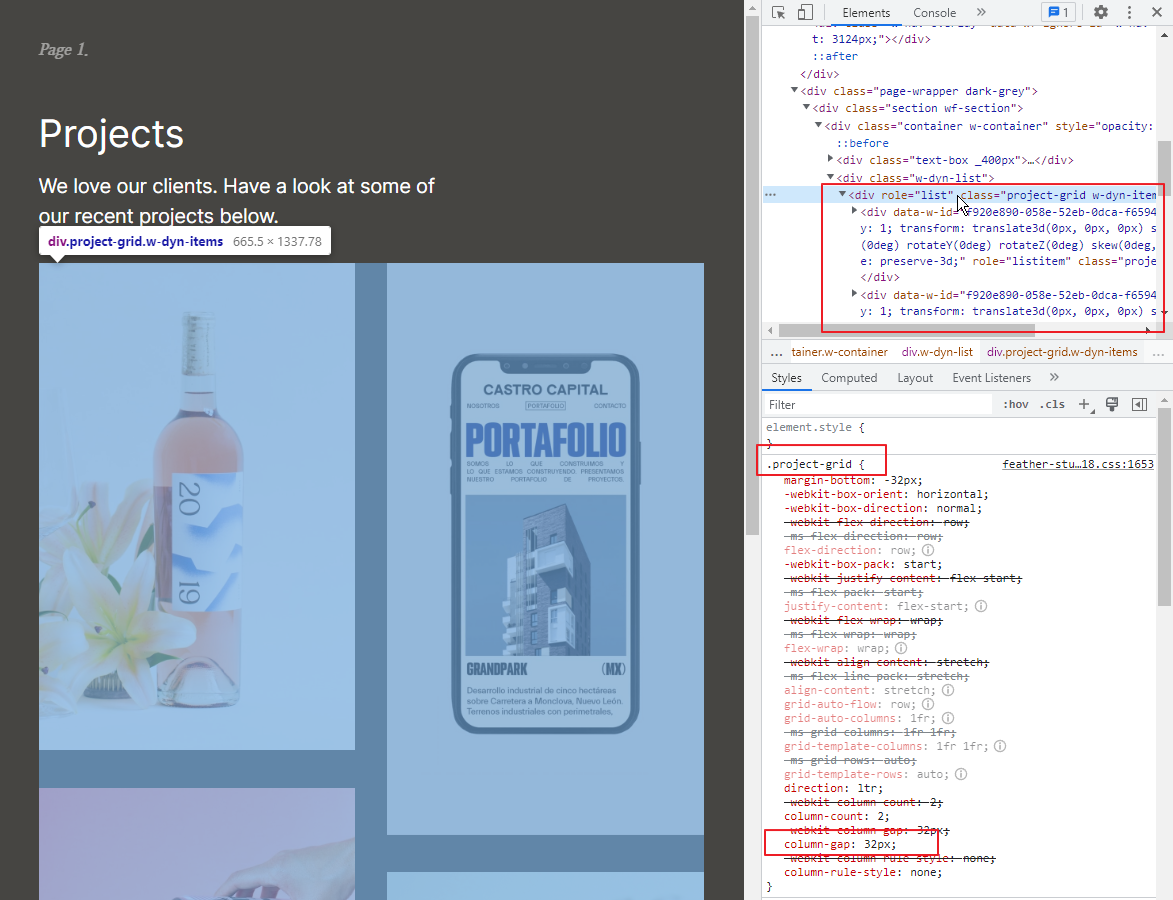
Task: Toggle the :hov element state button
Action: [1015, 404]
